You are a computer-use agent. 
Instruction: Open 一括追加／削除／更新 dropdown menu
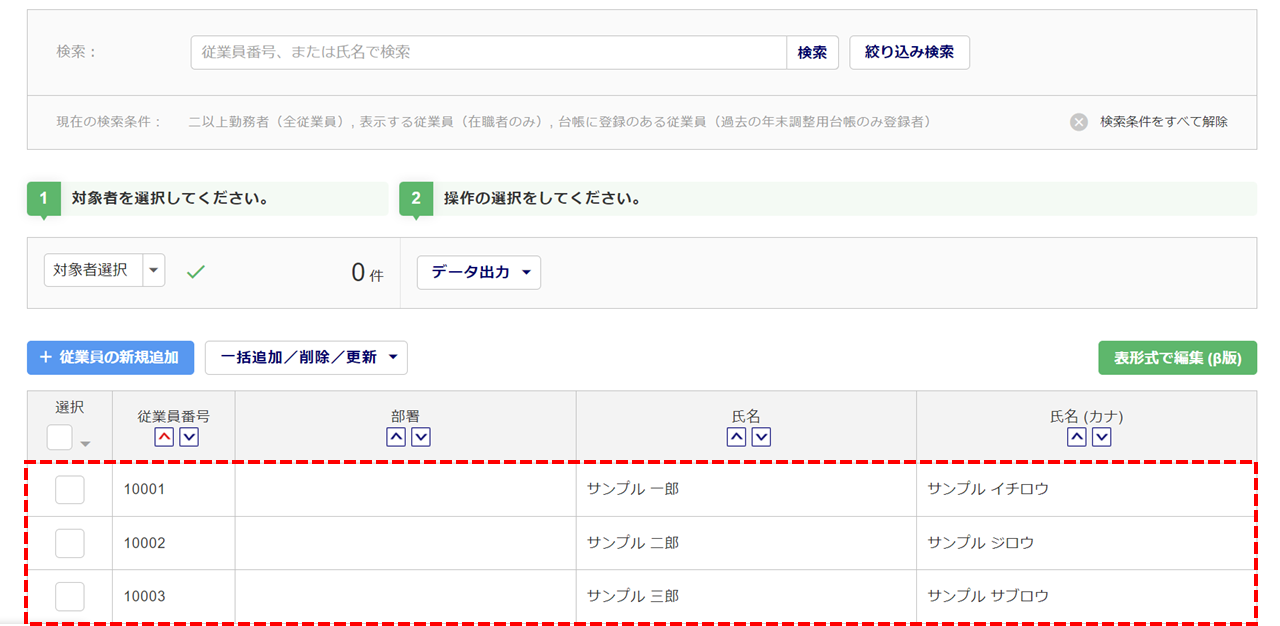[306, 357]
